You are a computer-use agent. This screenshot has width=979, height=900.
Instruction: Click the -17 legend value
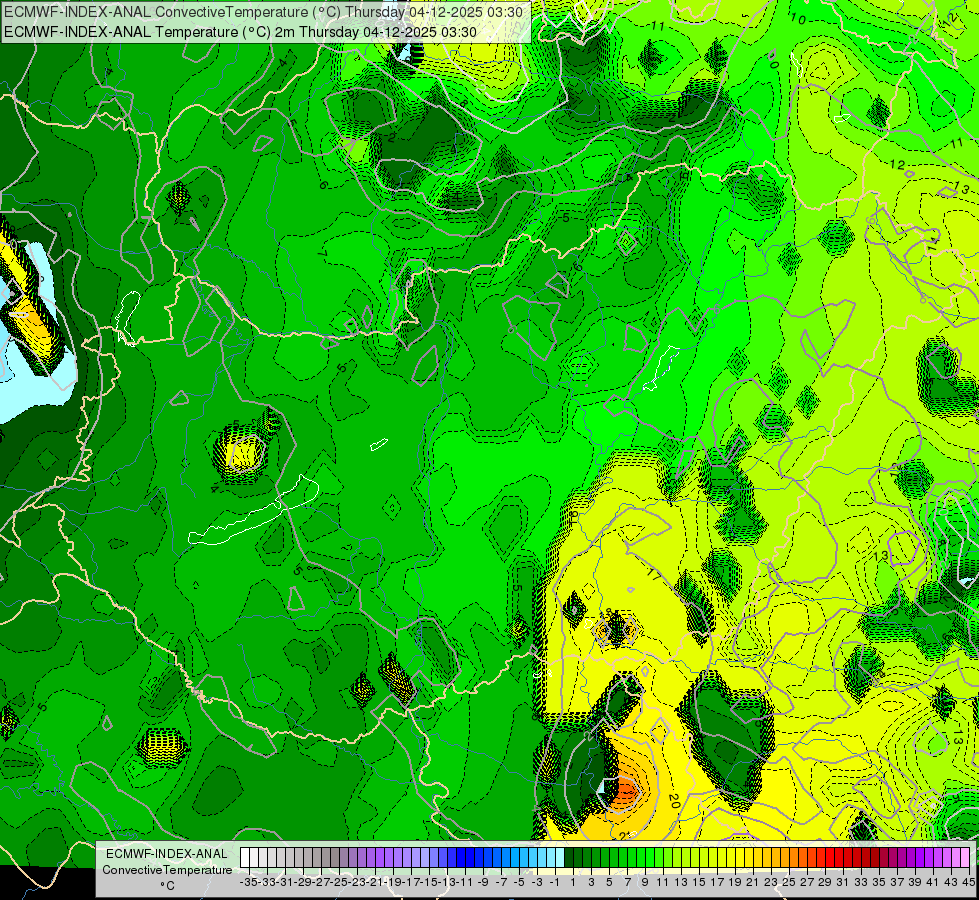point(412,883)
